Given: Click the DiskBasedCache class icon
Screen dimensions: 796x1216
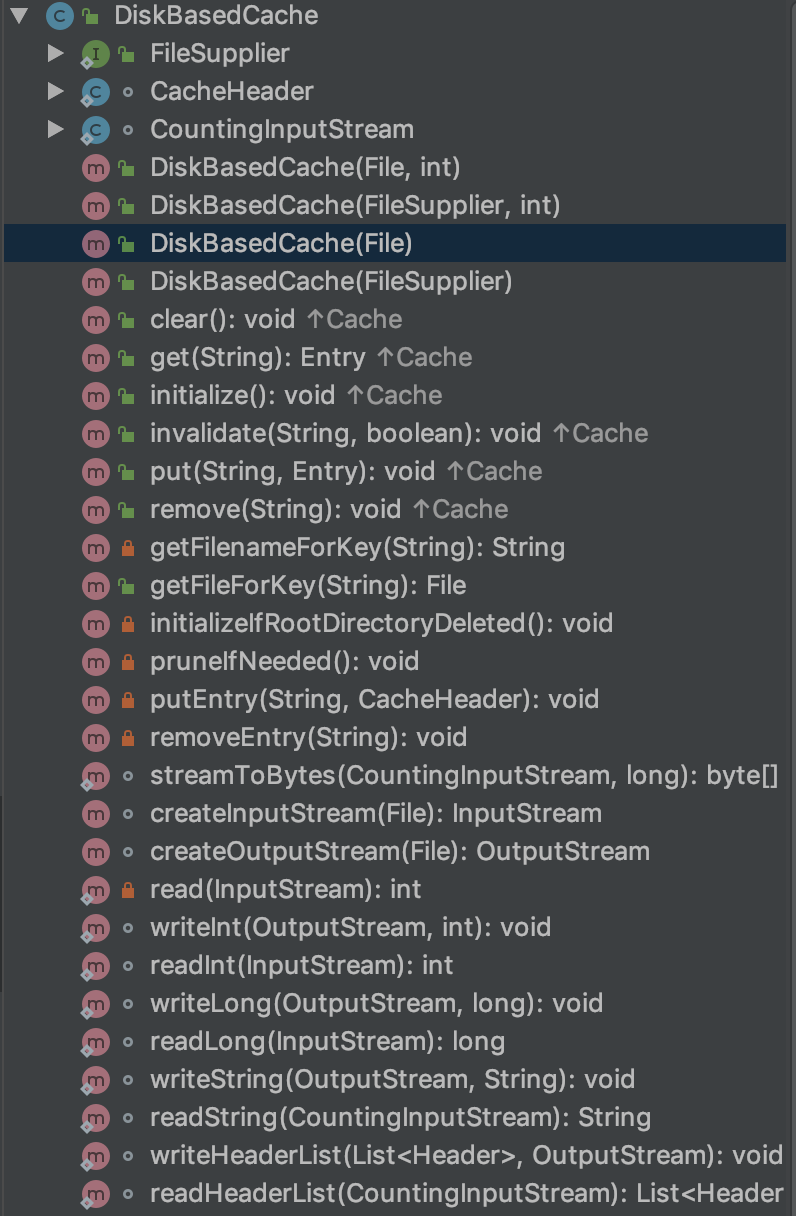Looking at the screenshot, I should [x=59, y=15].
